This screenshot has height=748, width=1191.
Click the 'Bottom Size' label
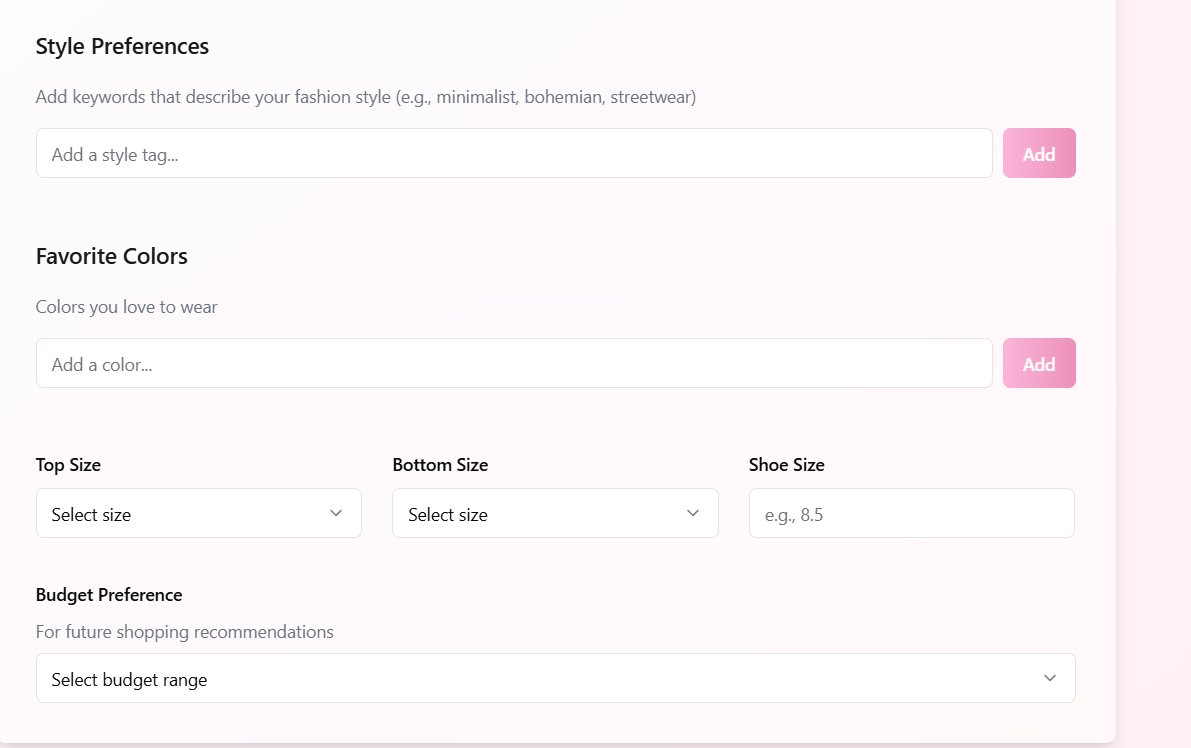point(440,465)
